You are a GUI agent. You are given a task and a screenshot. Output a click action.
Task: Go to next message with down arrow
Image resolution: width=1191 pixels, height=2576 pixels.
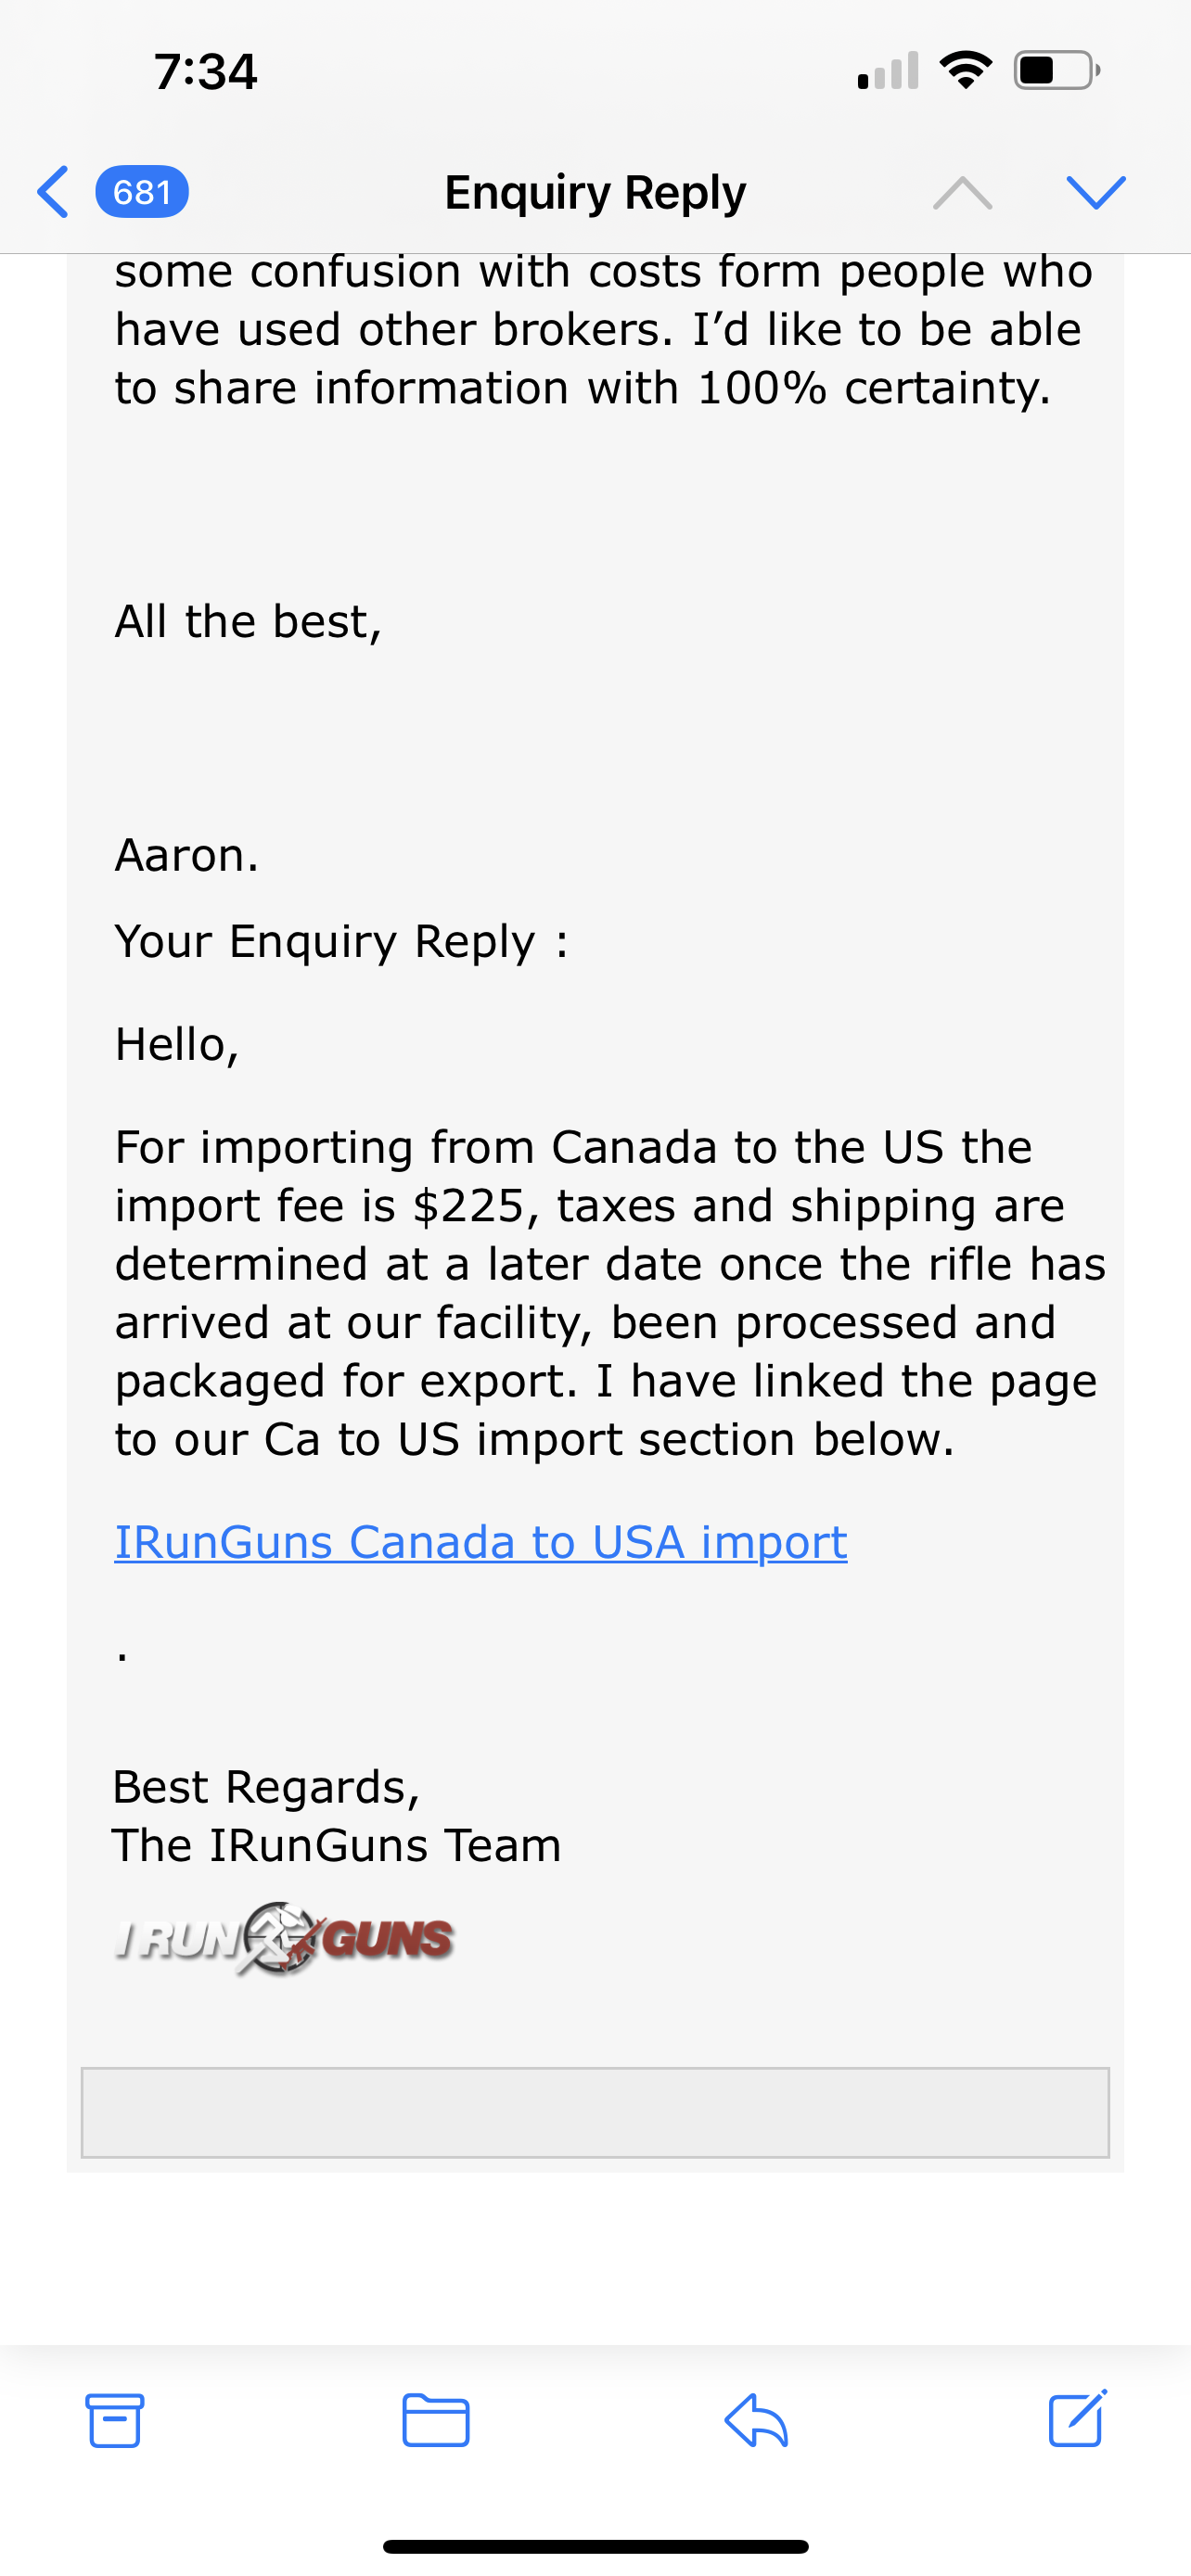click(x=1096, y=191)
